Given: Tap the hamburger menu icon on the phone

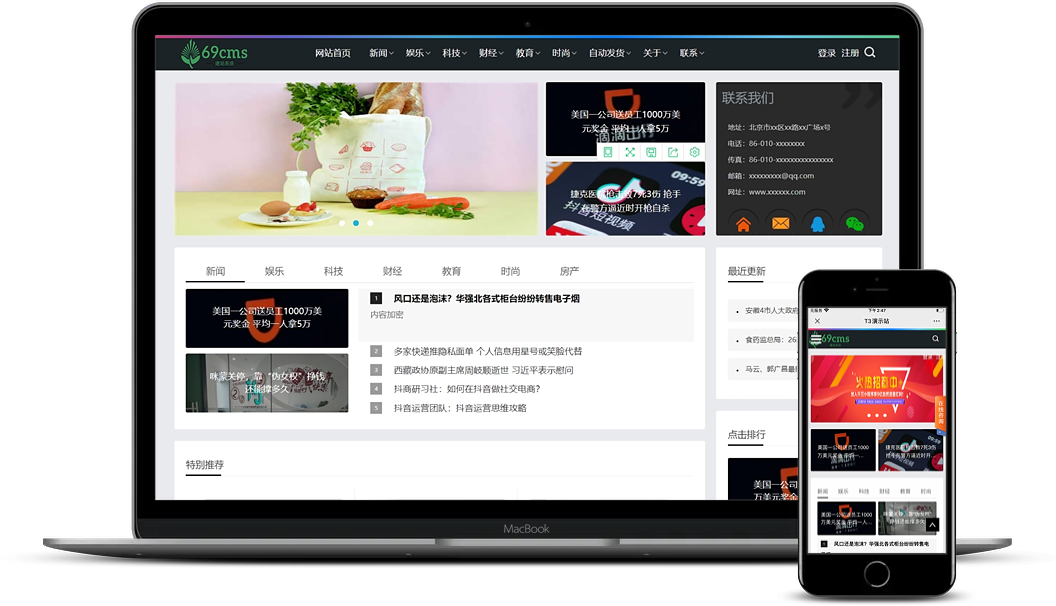Looking at the screenshot, I should tap(816, 339).
